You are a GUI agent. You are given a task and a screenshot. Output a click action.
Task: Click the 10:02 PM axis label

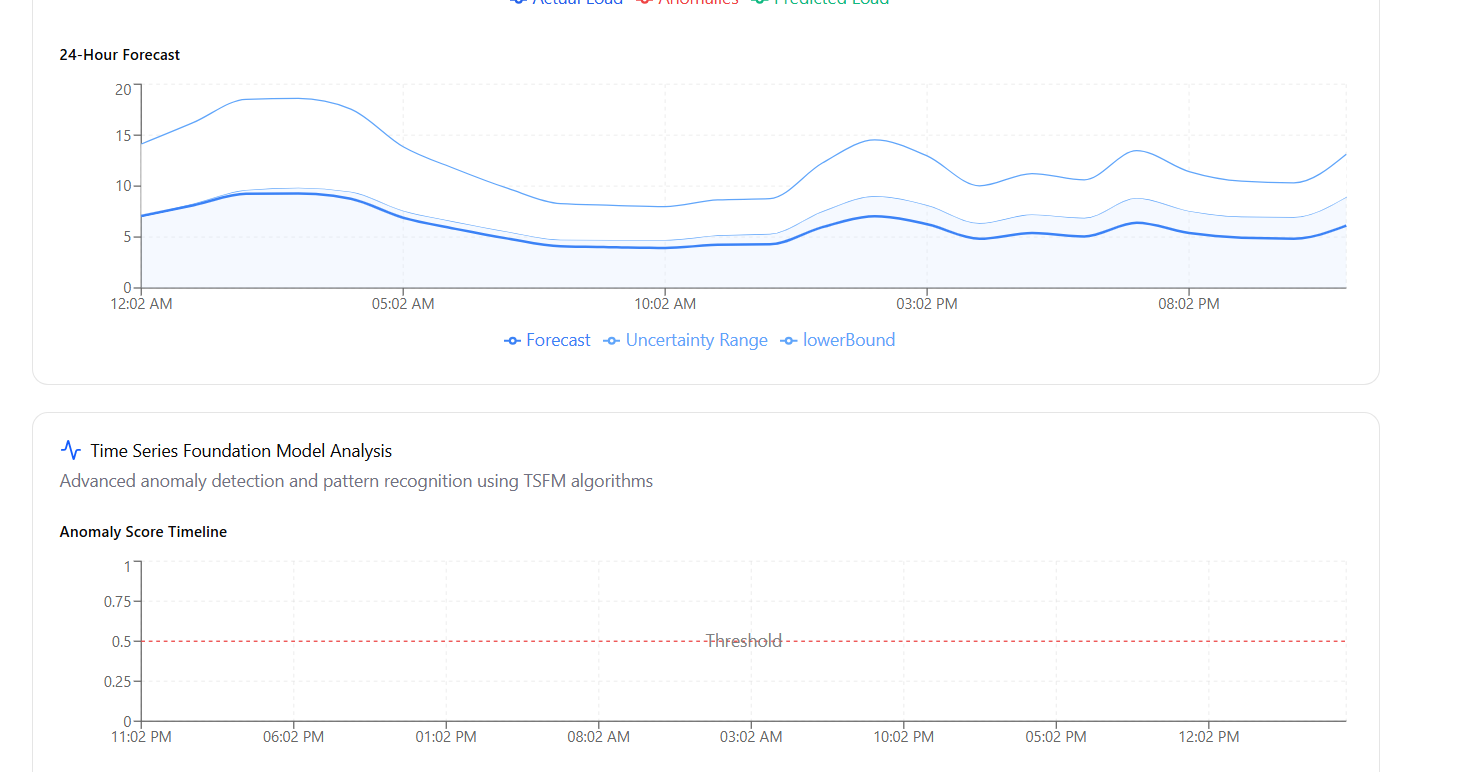[x=904, y=737]
